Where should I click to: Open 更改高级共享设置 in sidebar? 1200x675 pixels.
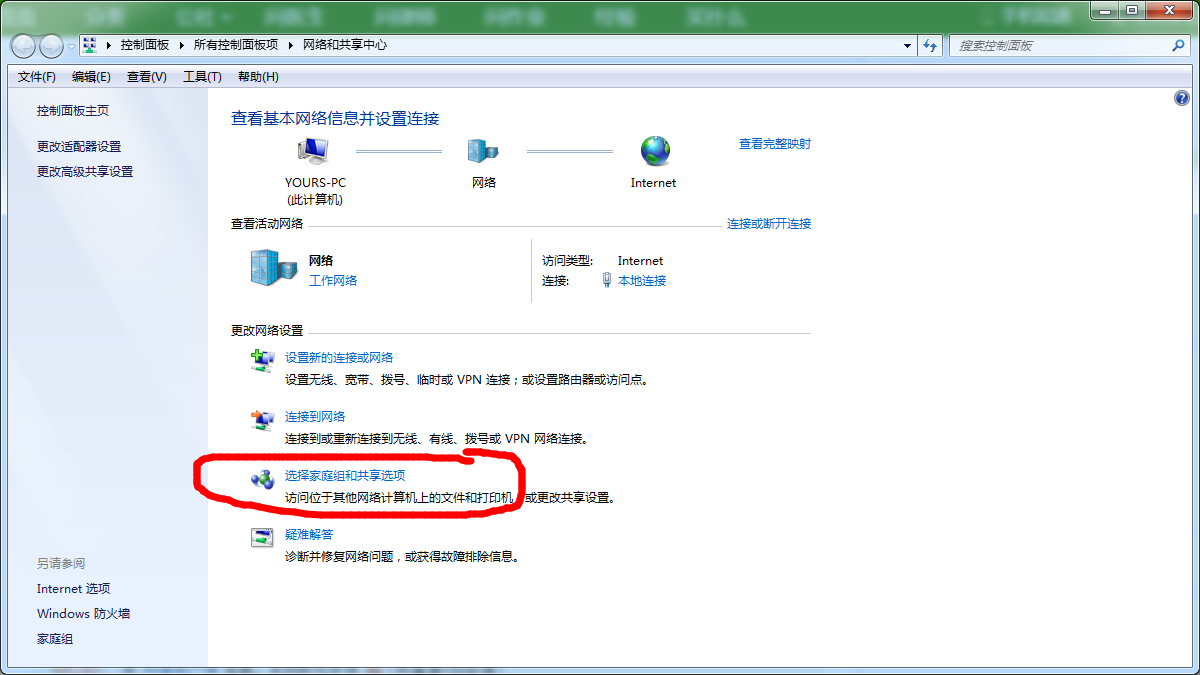85,172
